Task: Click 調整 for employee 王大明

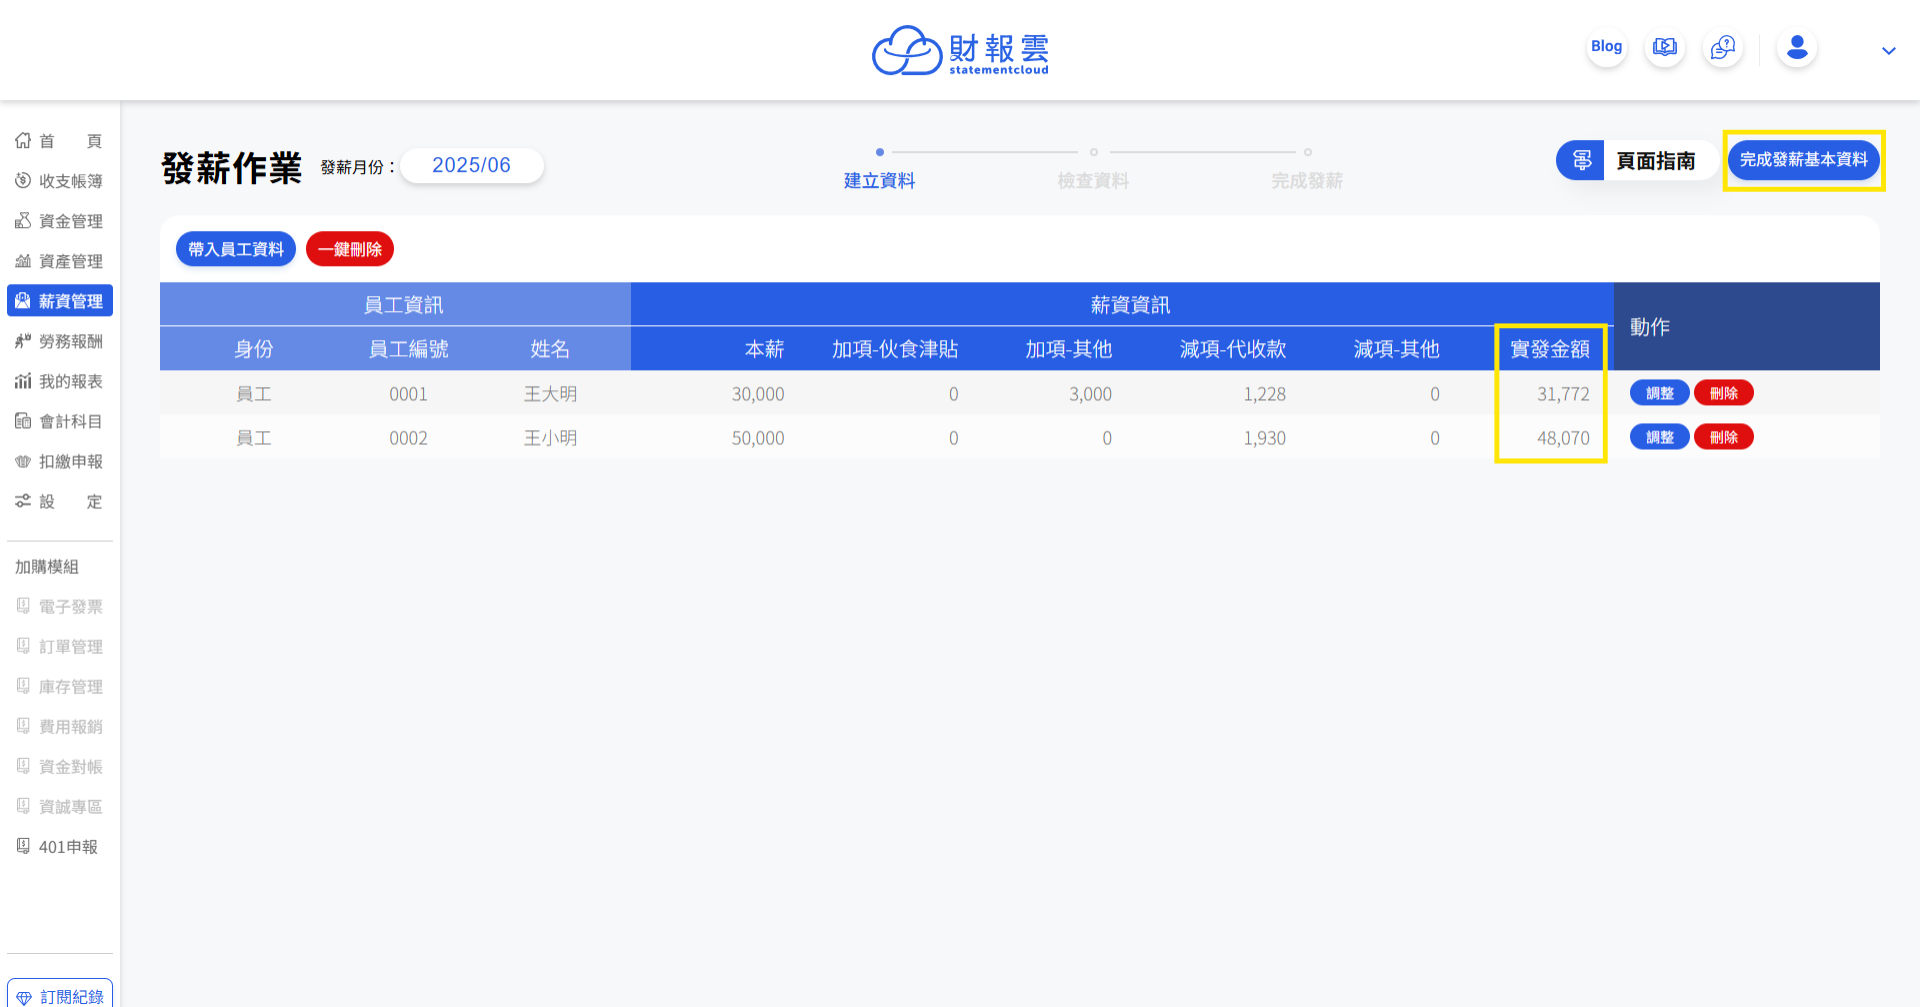Action: (x=1660, y=393)
